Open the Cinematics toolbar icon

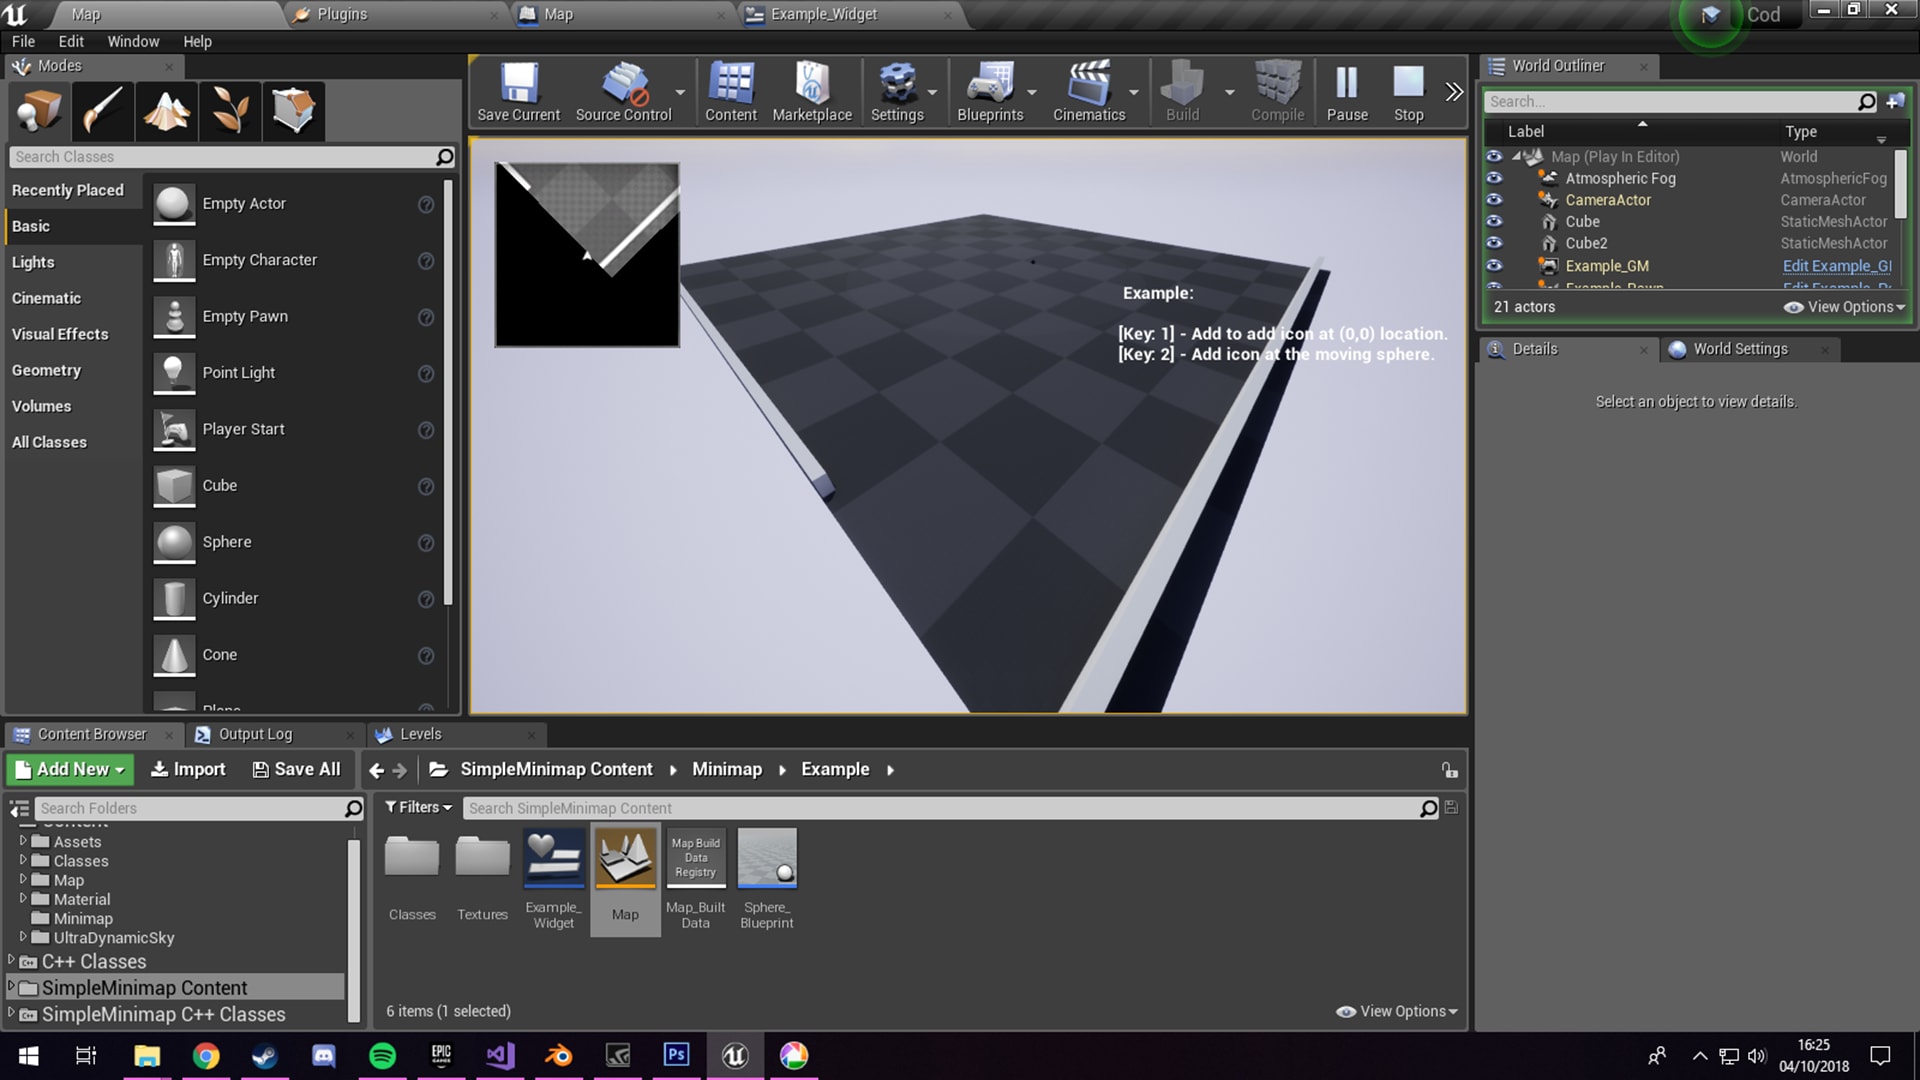coord(1089,92)
